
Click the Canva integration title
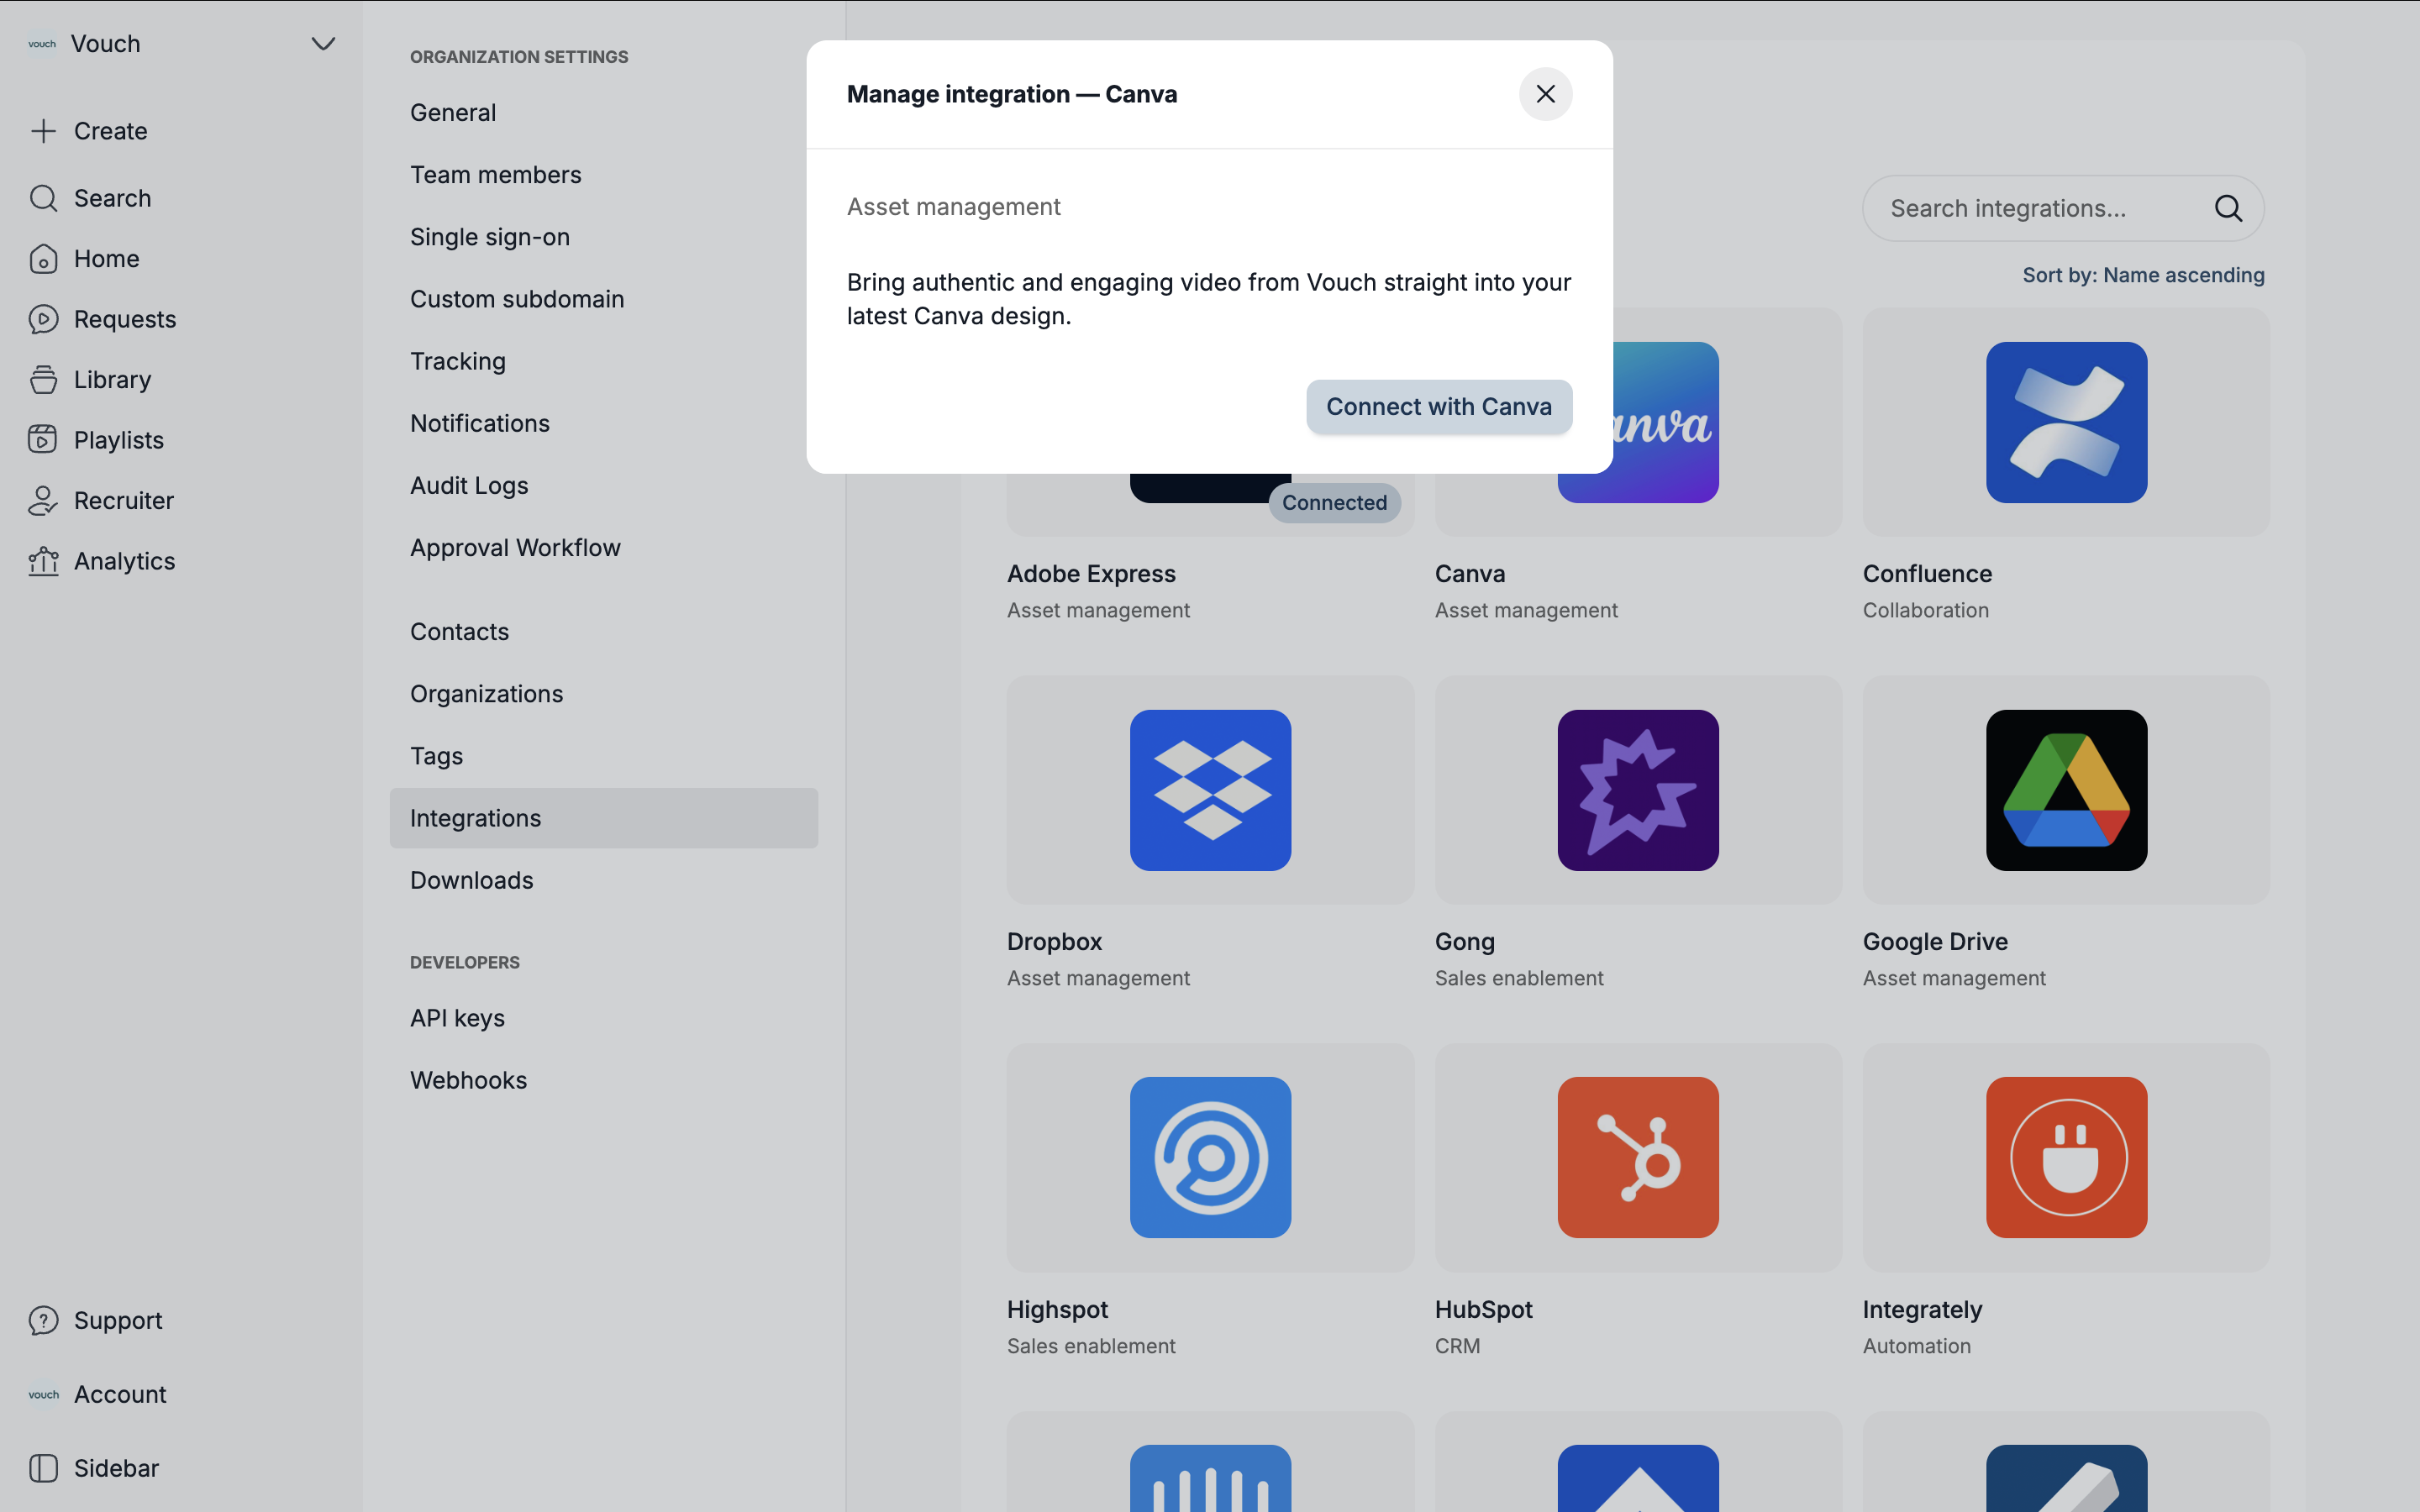tap(1469, 574)
